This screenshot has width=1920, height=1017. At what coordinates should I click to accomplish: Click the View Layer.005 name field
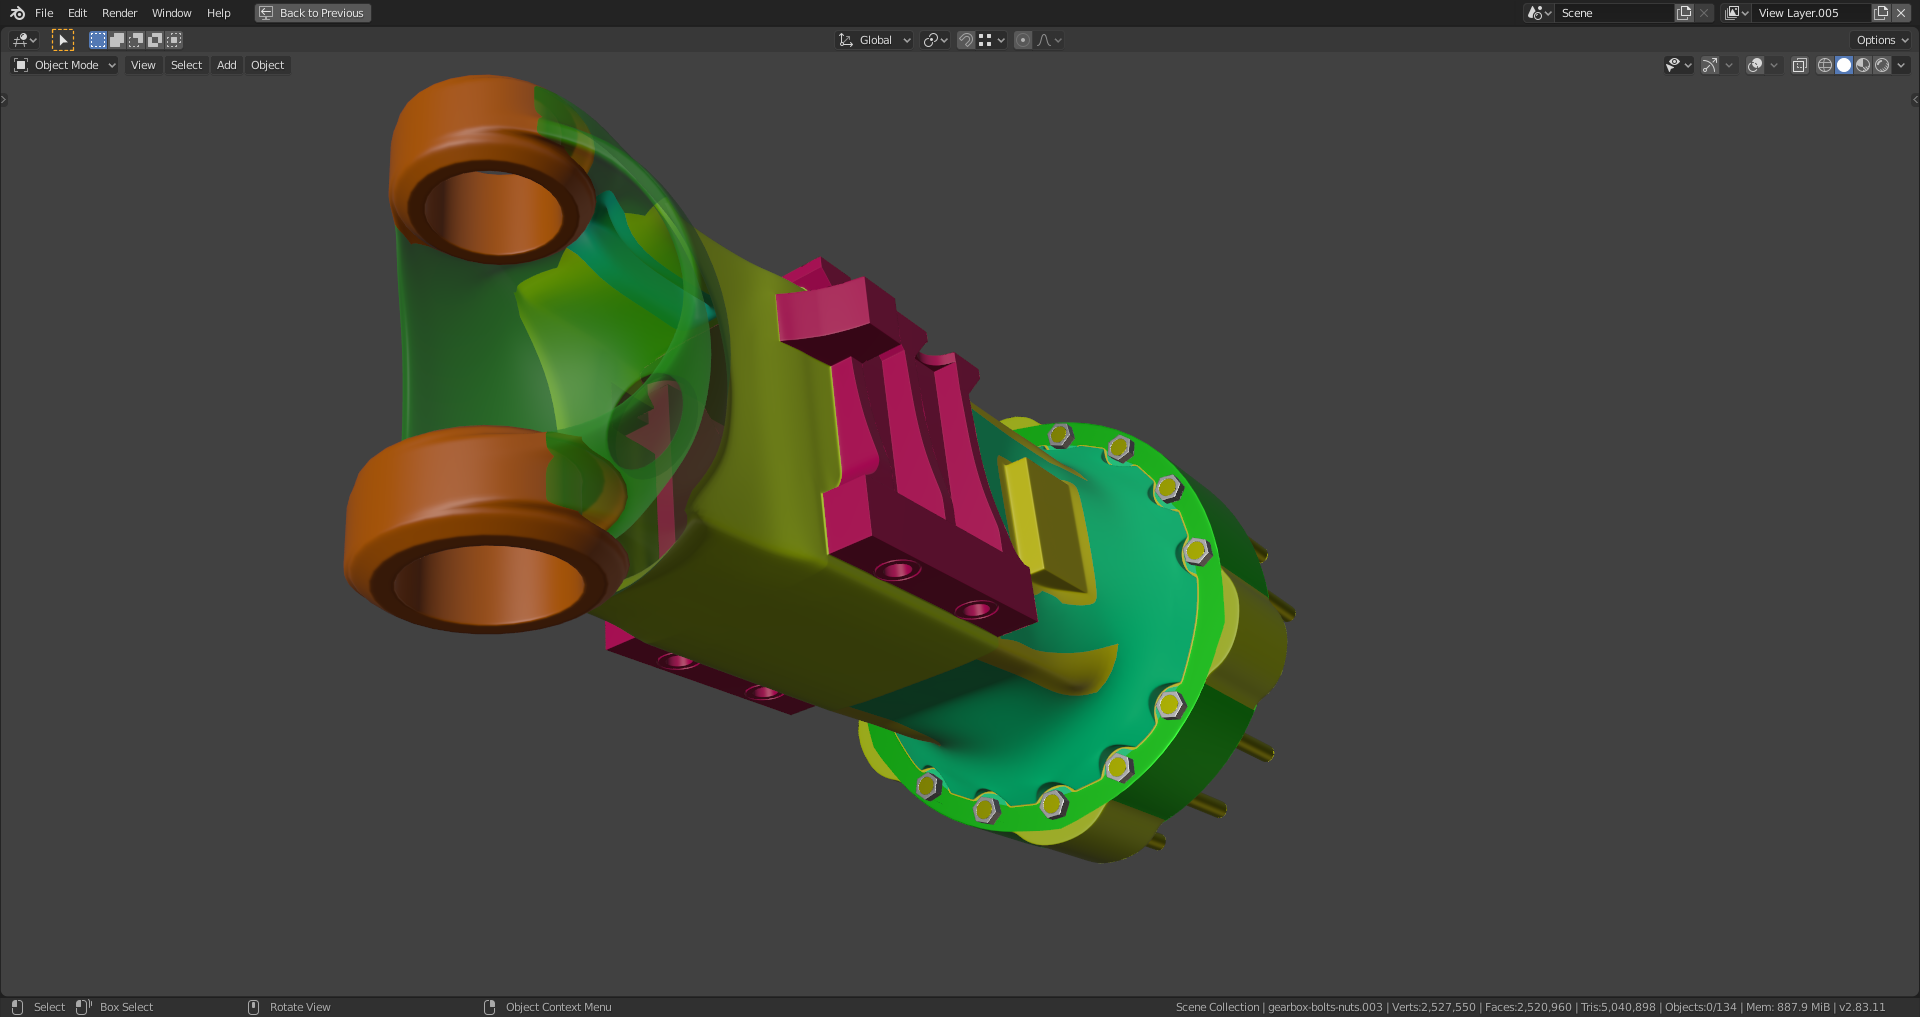tap(1811, 13)
